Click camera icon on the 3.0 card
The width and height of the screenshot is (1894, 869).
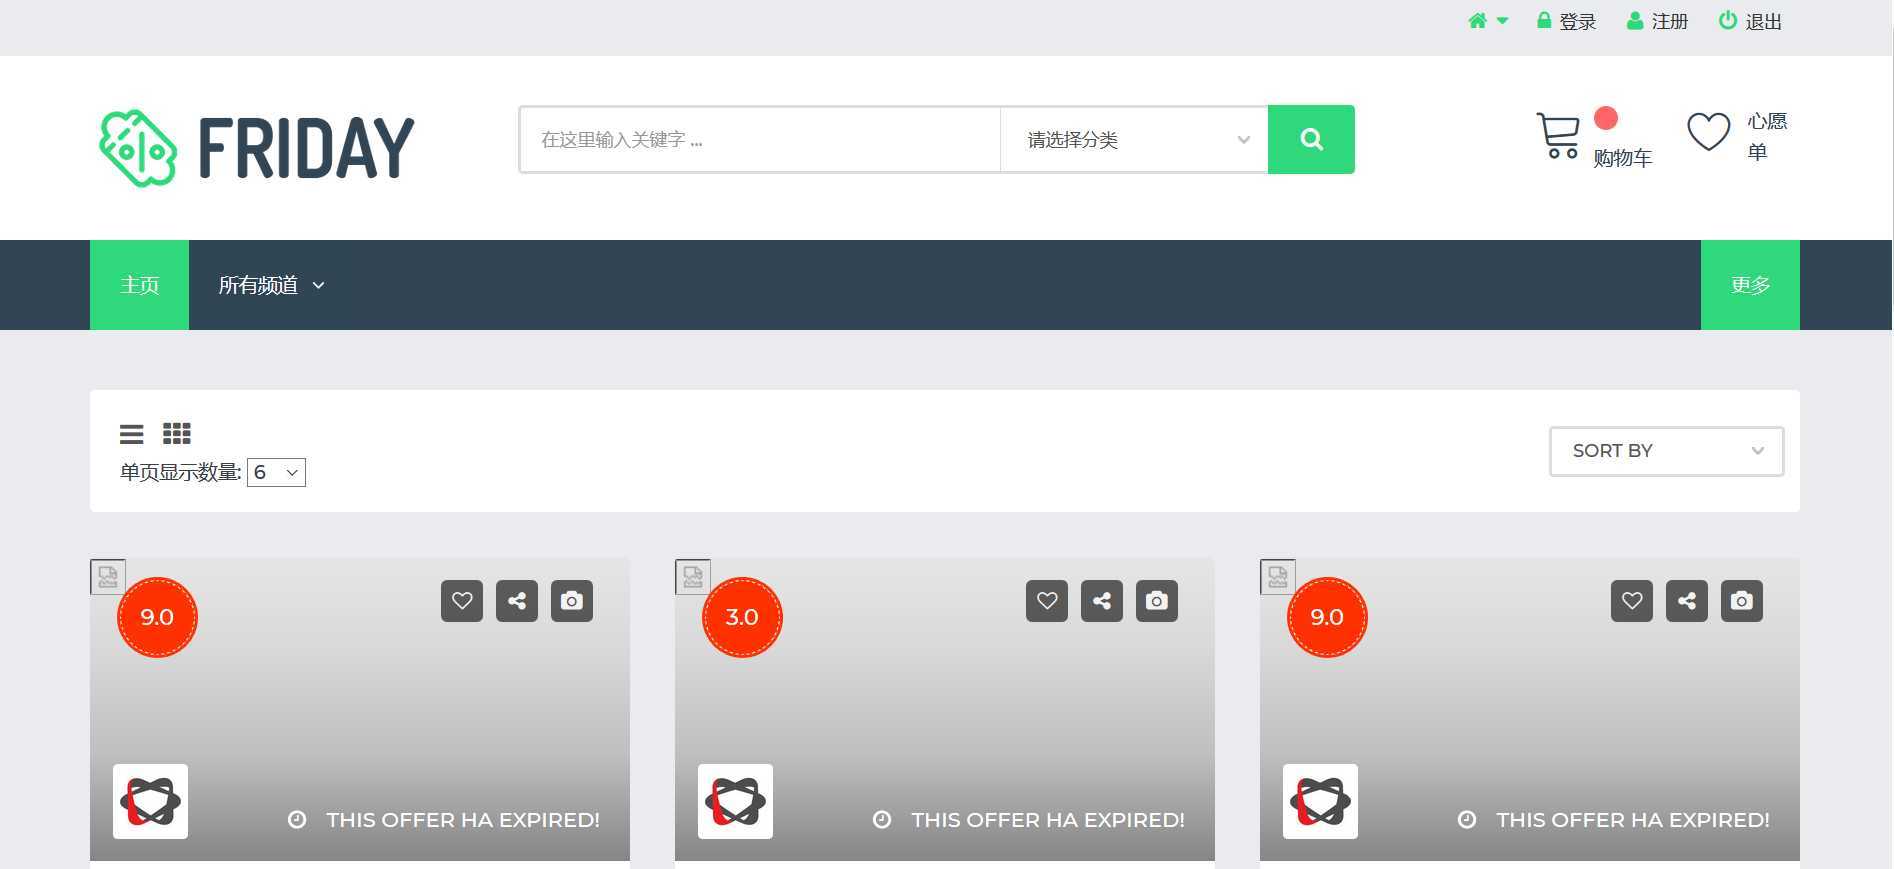point(1157,601)
